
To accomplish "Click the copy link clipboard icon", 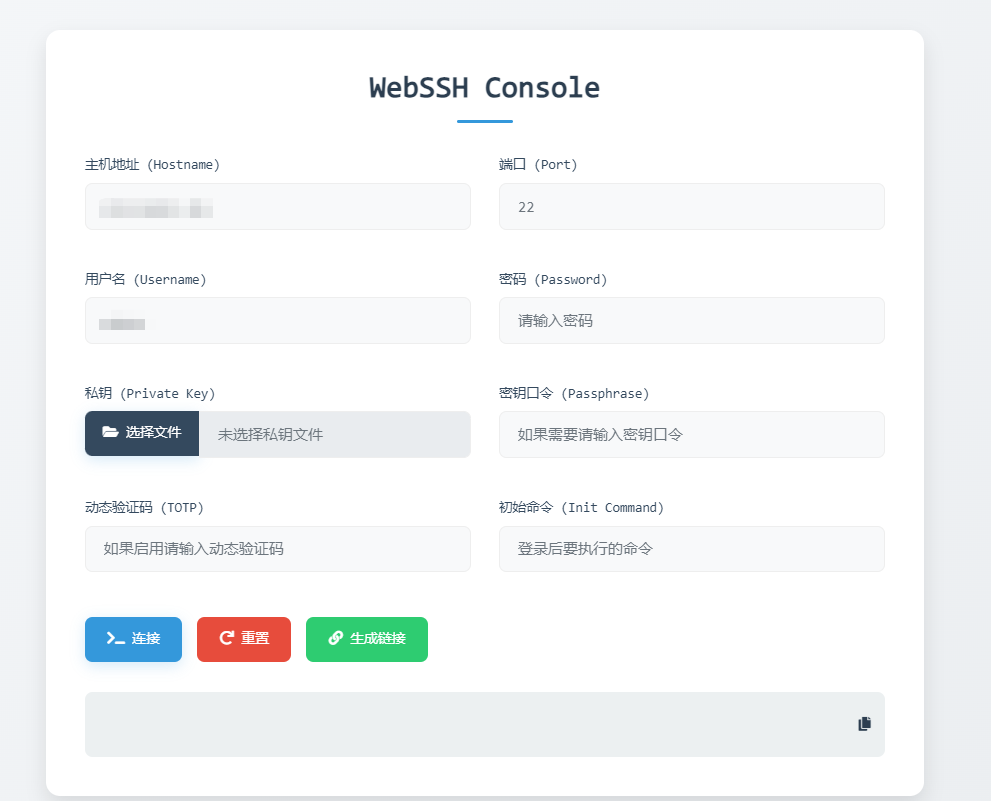I will point(864,724).
